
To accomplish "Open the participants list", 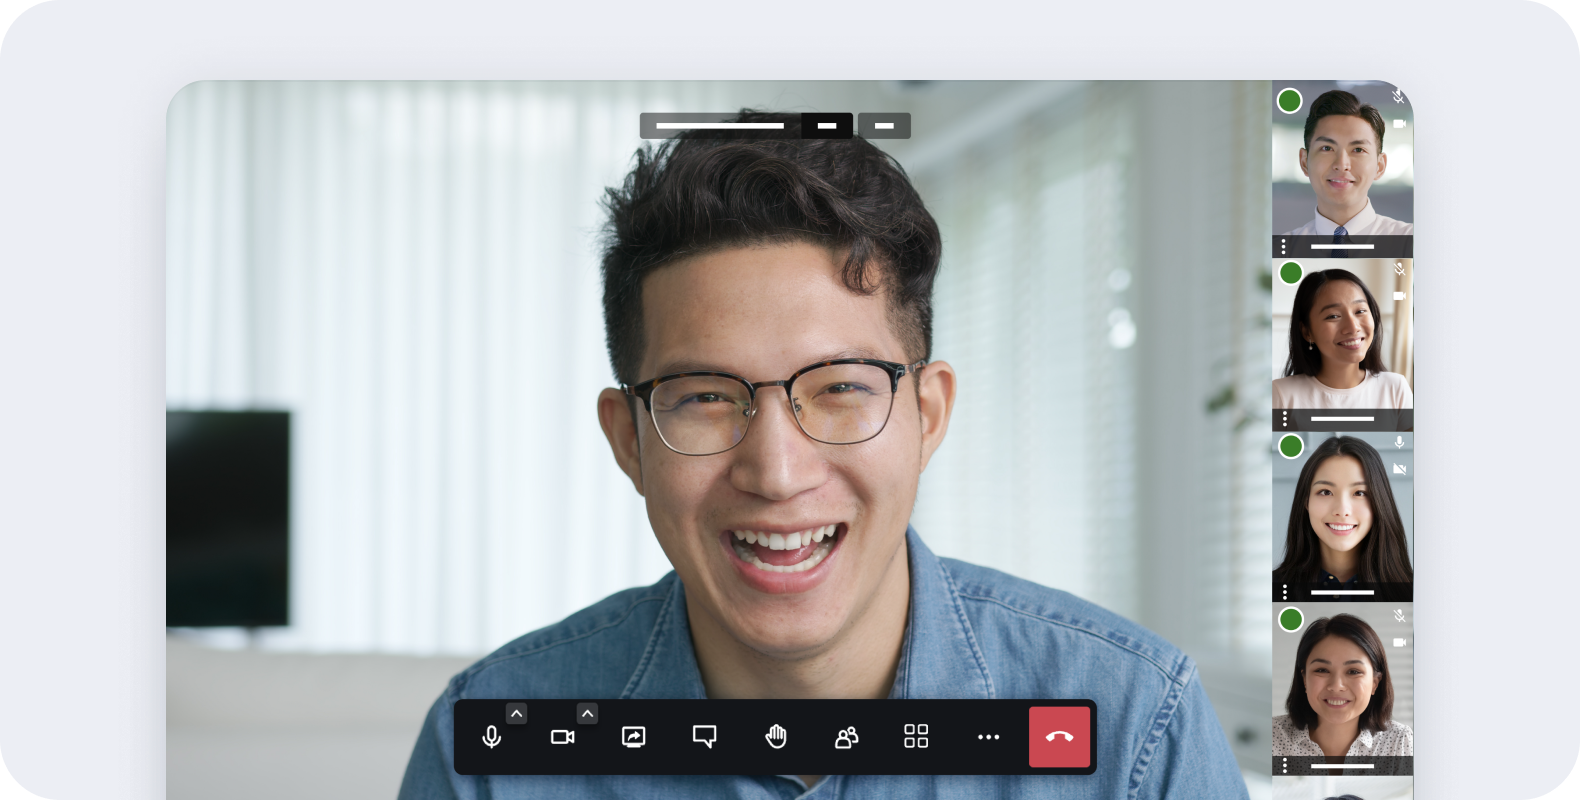I will point(846,737).
